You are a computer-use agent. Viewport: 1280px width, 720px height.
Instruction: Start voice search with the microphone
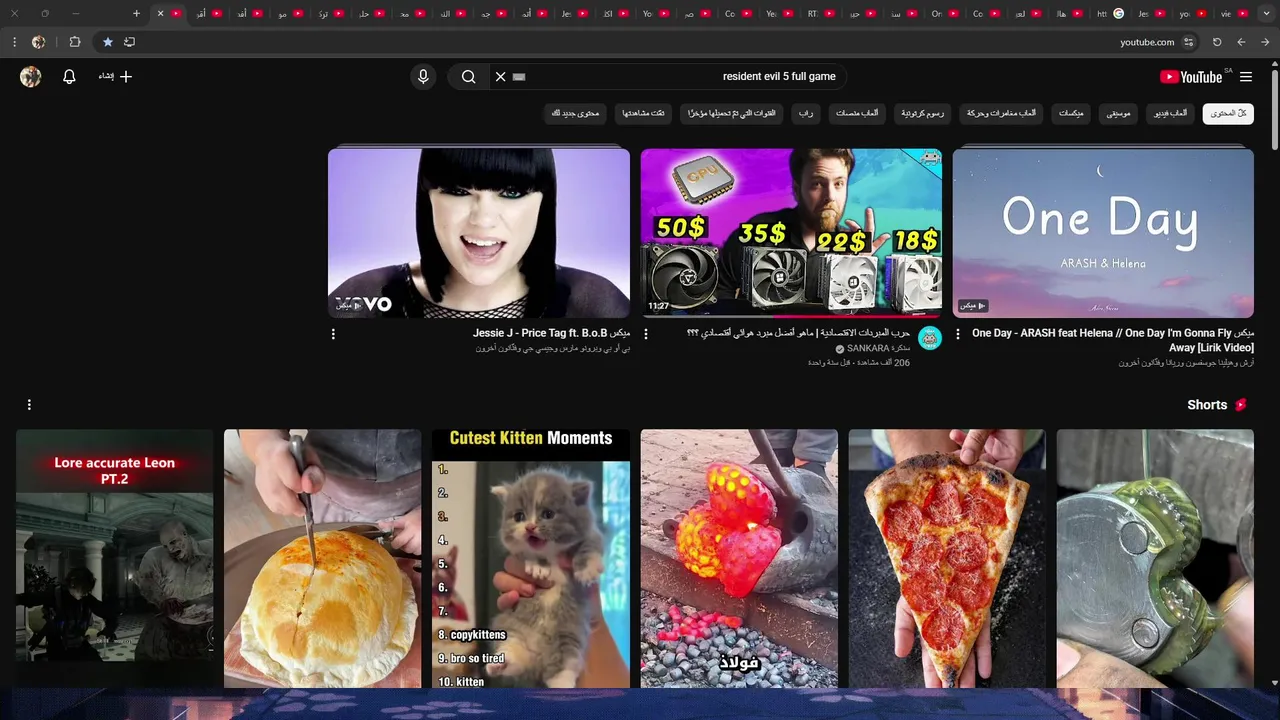(x=423, y=77)
